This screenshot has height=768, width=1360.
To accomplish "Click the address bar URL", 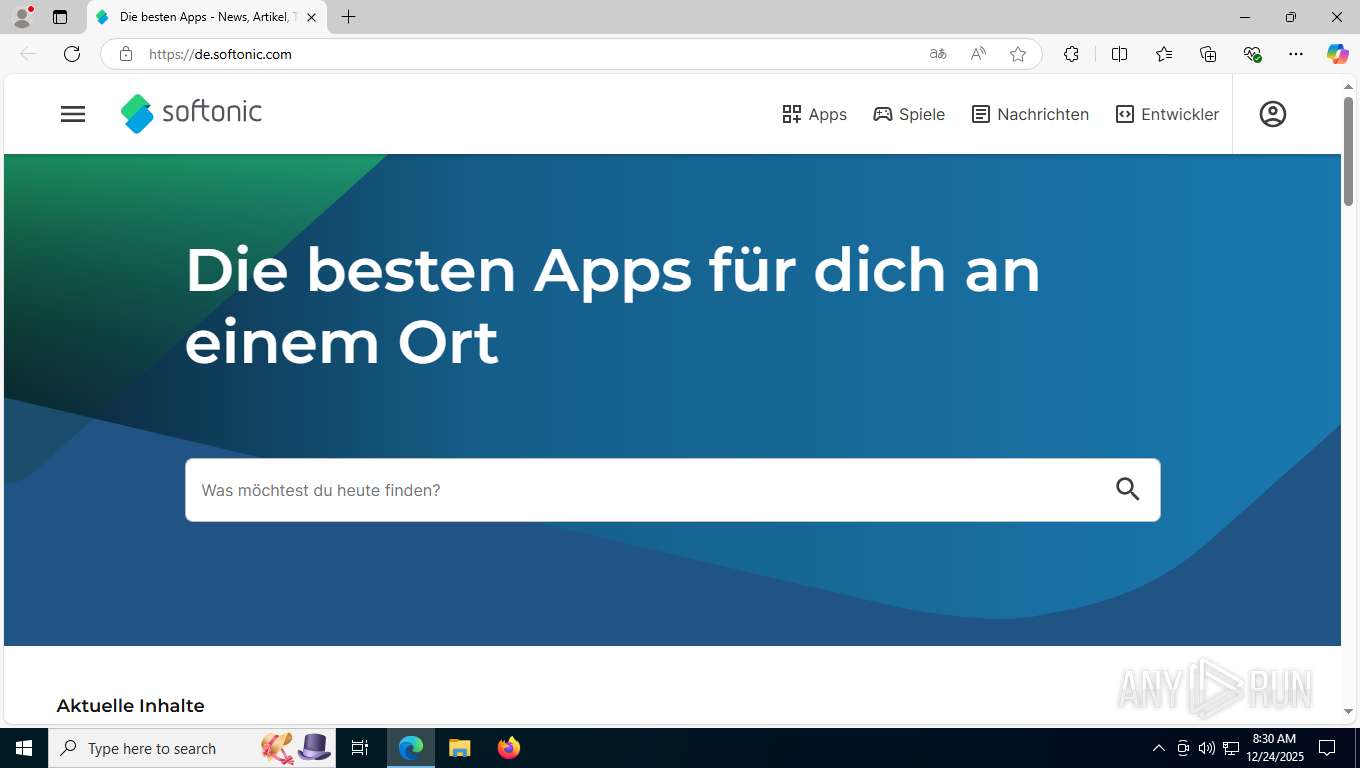I will click(x=220, y=54).
